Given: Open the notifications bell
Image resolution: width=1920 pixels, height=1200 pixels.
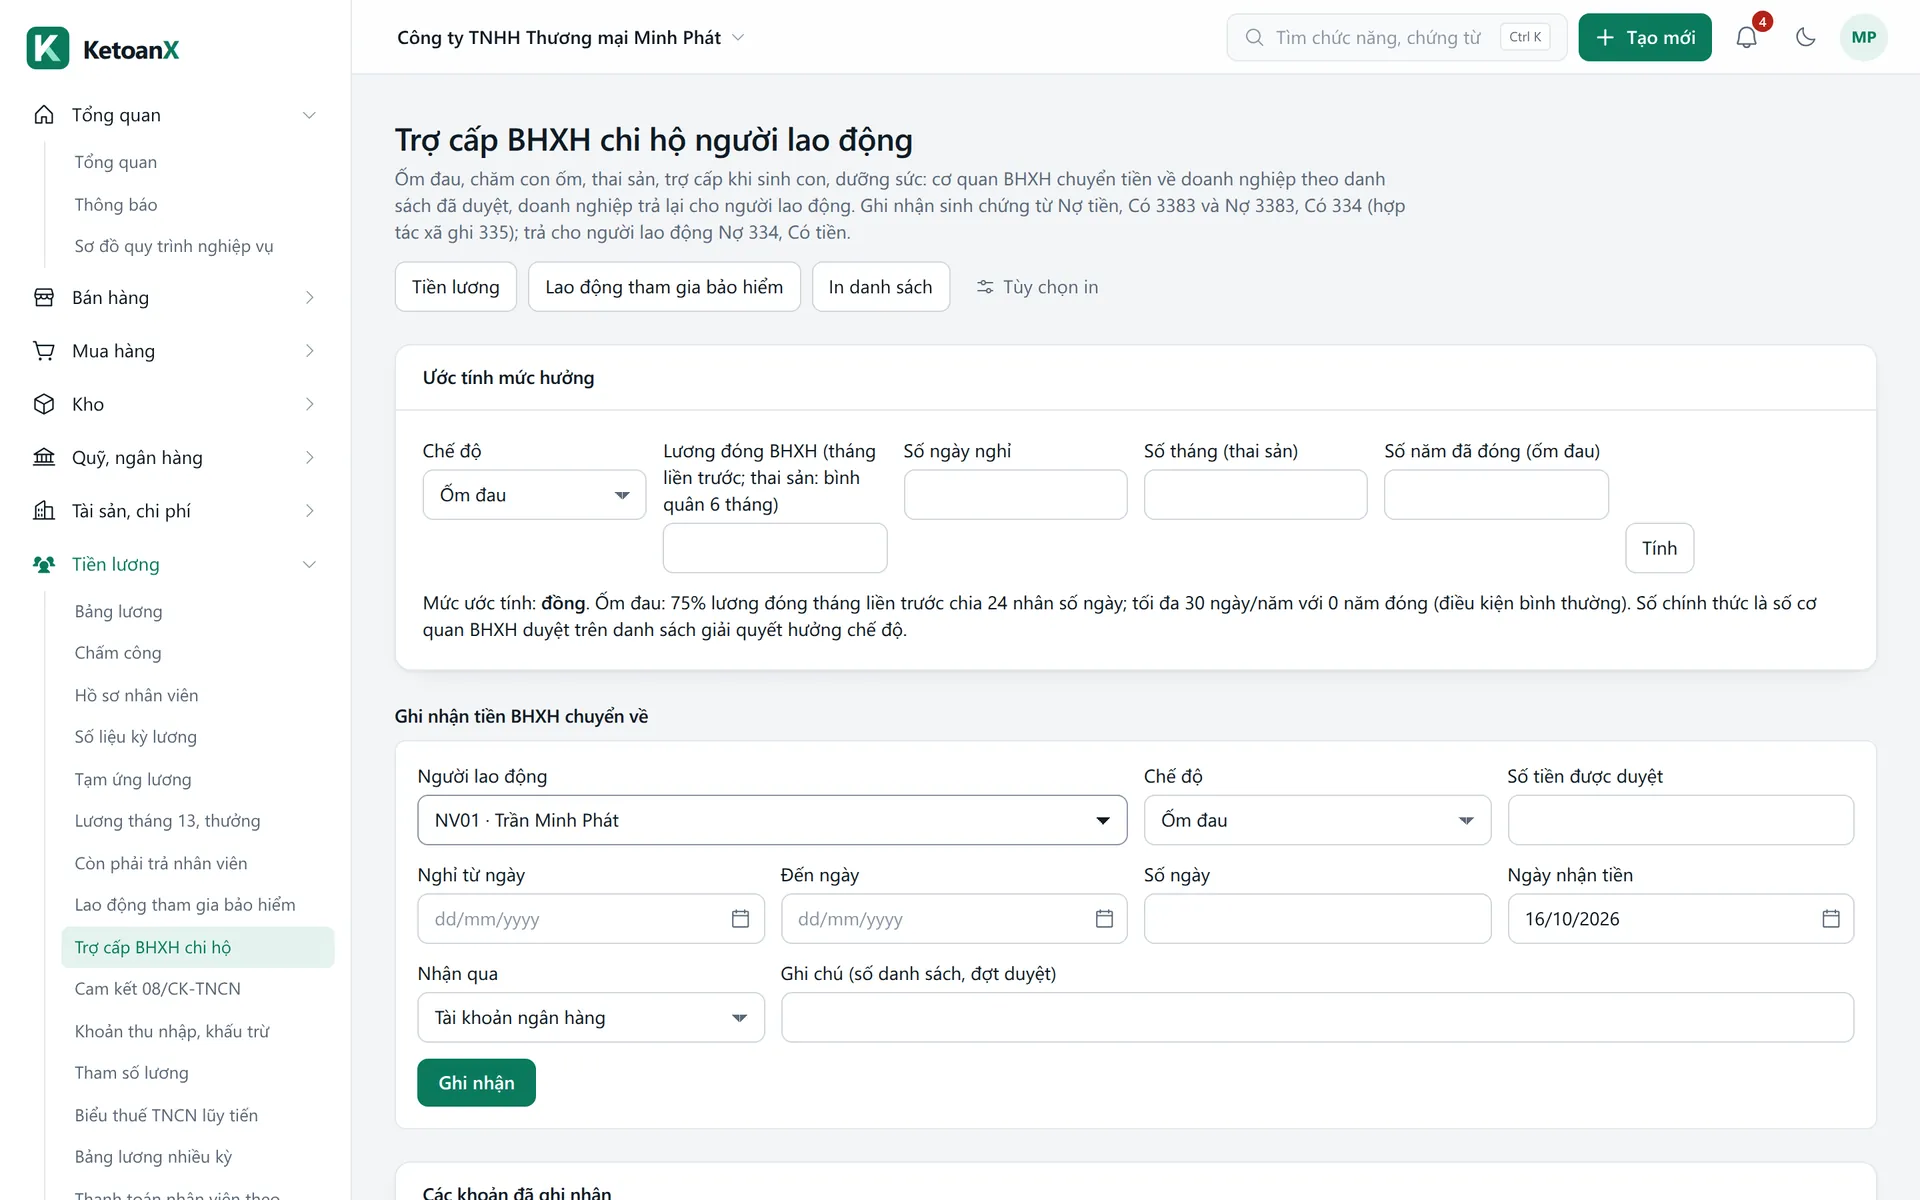Looking at the screenshot, I should pos(1746,37).
